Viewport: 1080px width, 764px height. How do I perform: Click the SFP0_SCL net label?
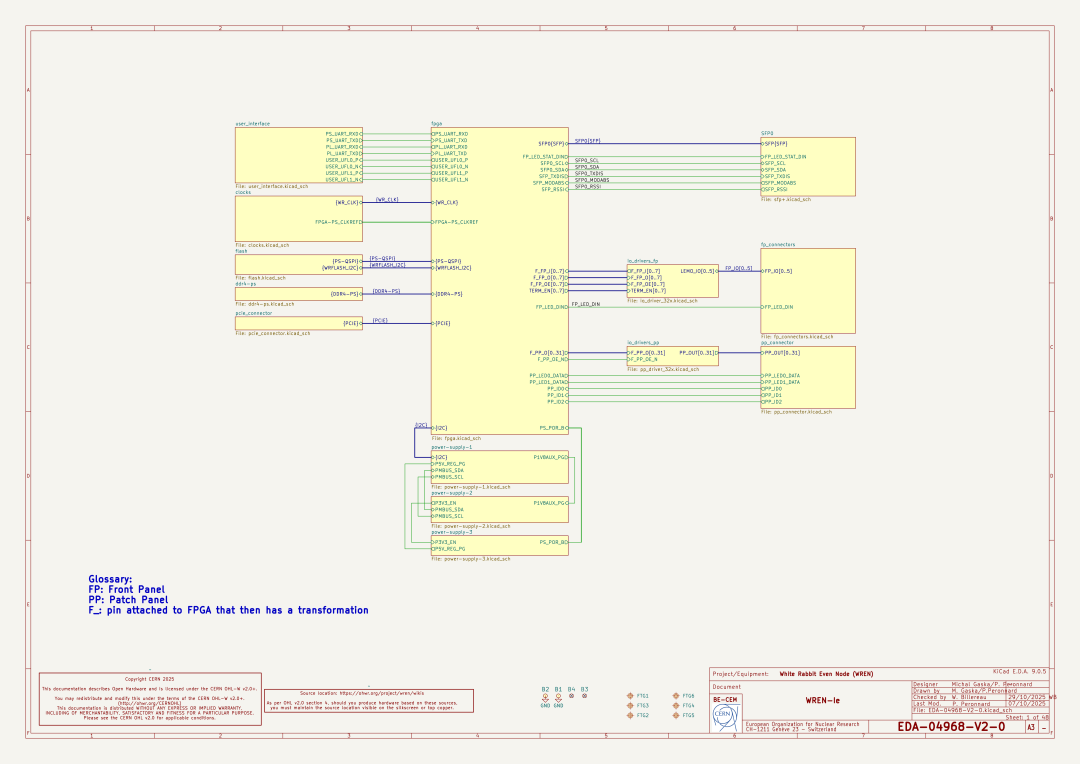click(587, 161)
